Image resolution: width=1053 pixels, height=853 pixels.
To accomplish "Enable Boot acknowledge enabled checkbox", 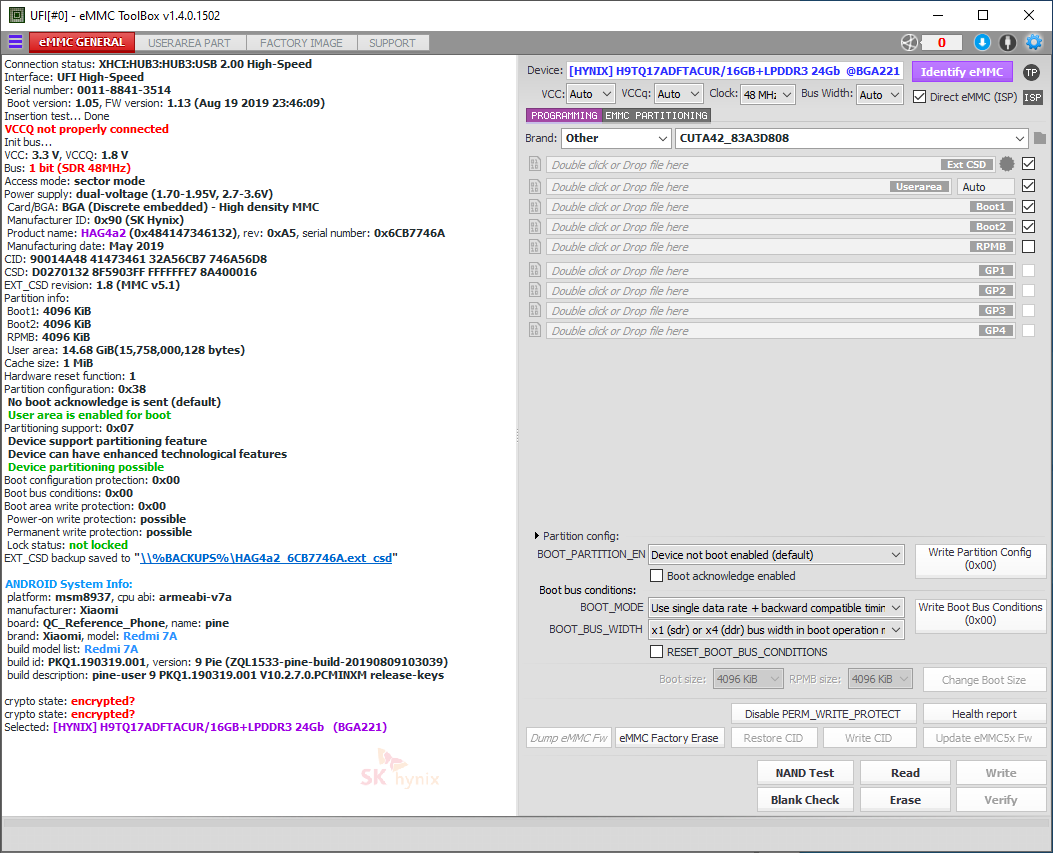I will [657, 576].
